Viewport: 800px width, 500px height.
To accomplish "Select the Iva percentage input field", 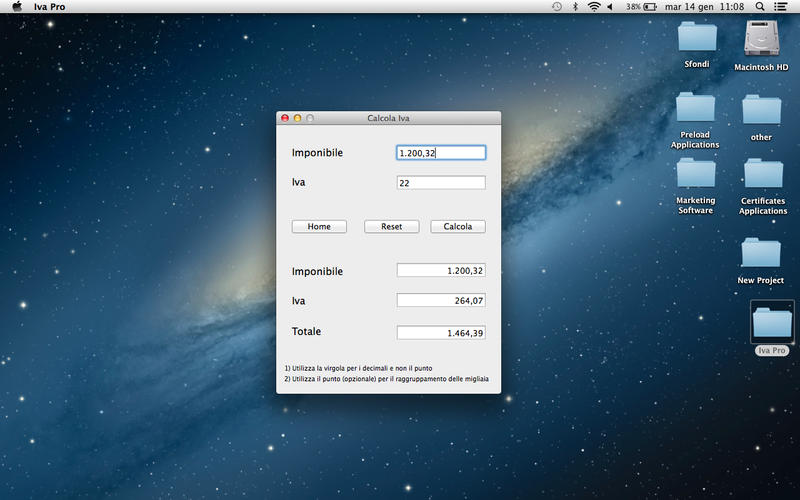I will tap(441, 183).
